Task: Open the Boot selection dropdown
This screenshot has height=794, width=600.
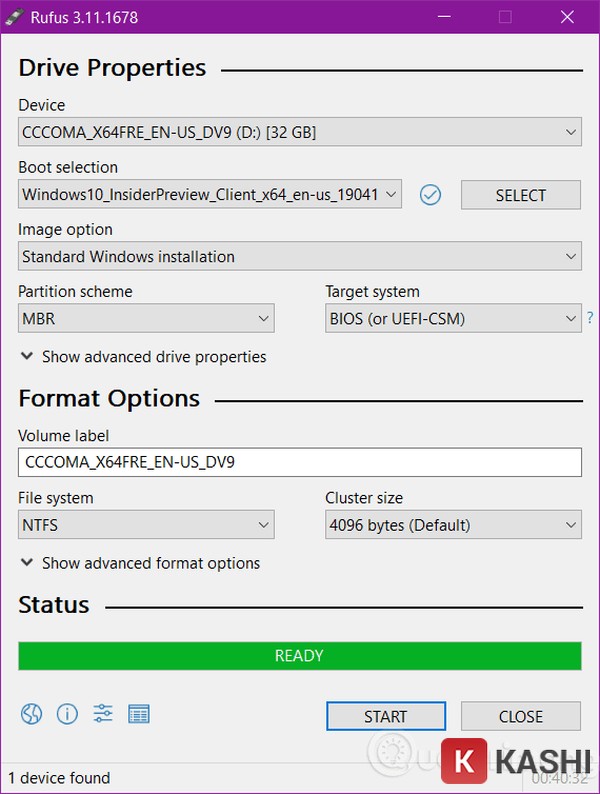Action: point(210,195)
